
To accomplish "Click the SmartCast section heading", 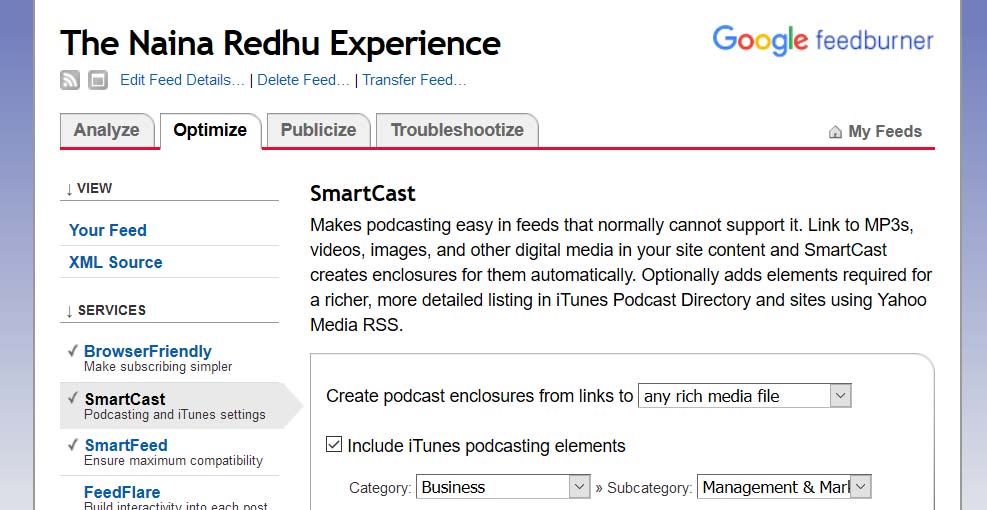I will (363, 193).
